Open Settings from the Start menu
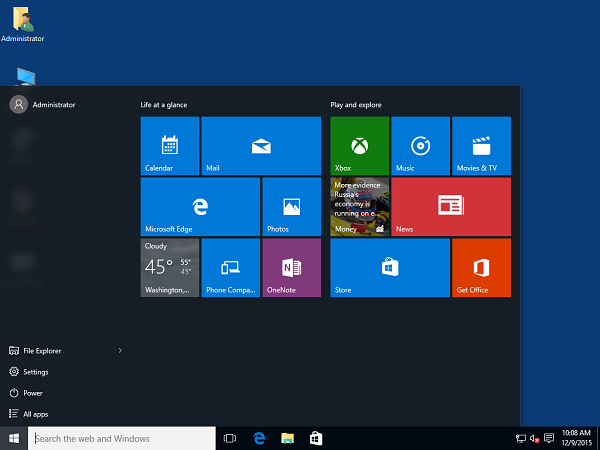The width and height of the screenshot is (600, 450). tap(29, 372)
